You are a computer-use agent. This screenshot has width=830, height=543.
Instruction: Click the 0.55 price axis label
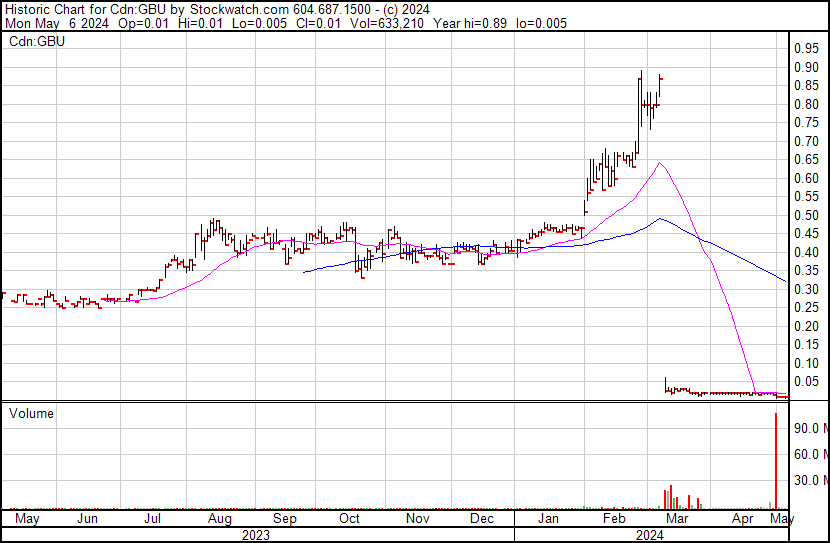coord(806,197)
